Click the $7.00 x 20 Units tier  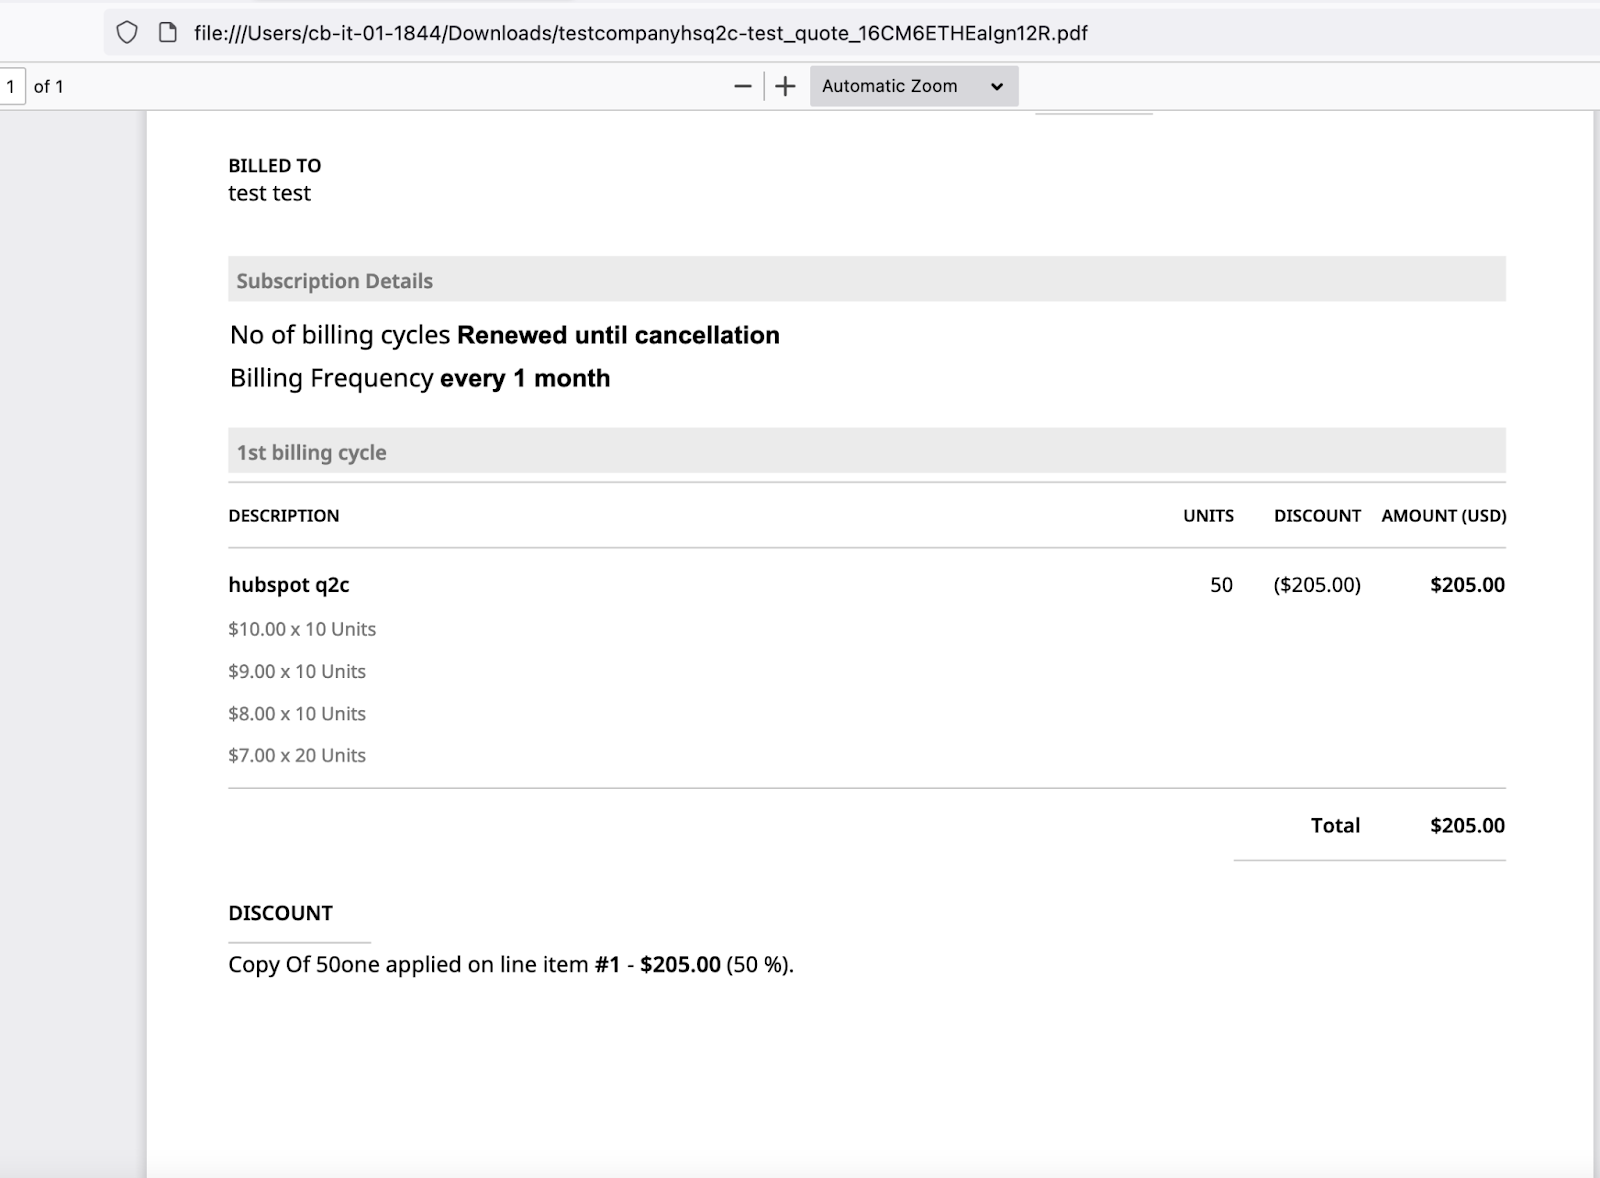pos(297,755)
